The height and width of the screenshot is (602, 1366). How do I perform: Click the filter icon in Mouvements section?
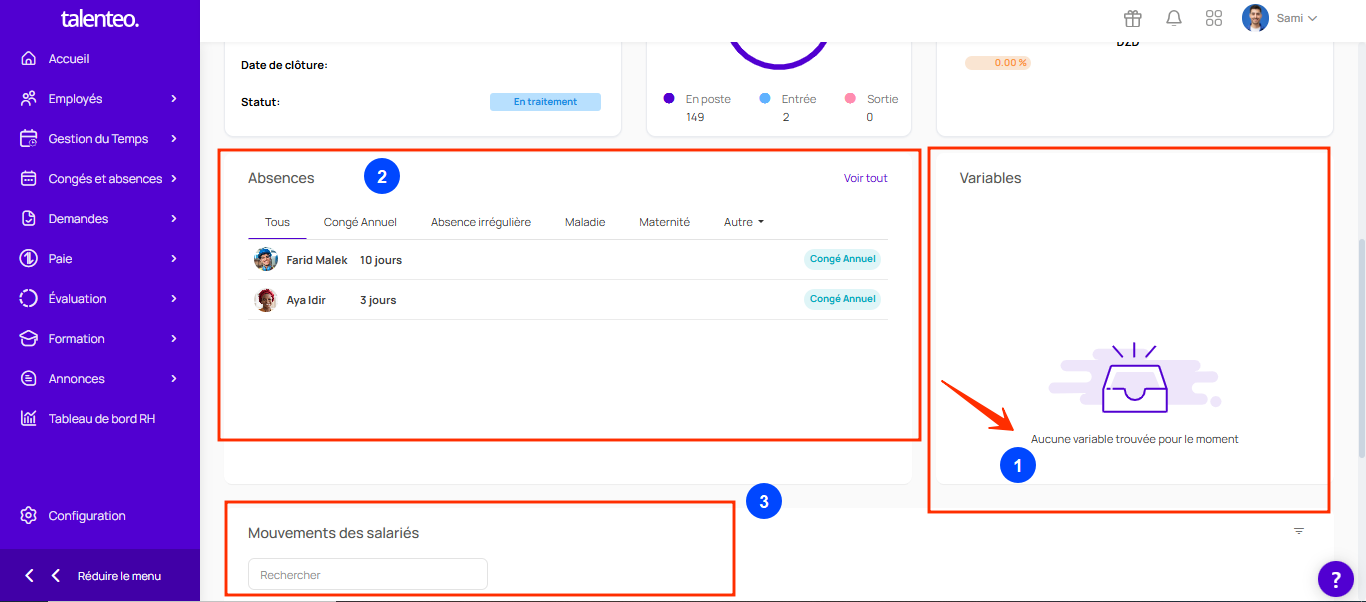pyautogui.click(x=1299, y=531)
